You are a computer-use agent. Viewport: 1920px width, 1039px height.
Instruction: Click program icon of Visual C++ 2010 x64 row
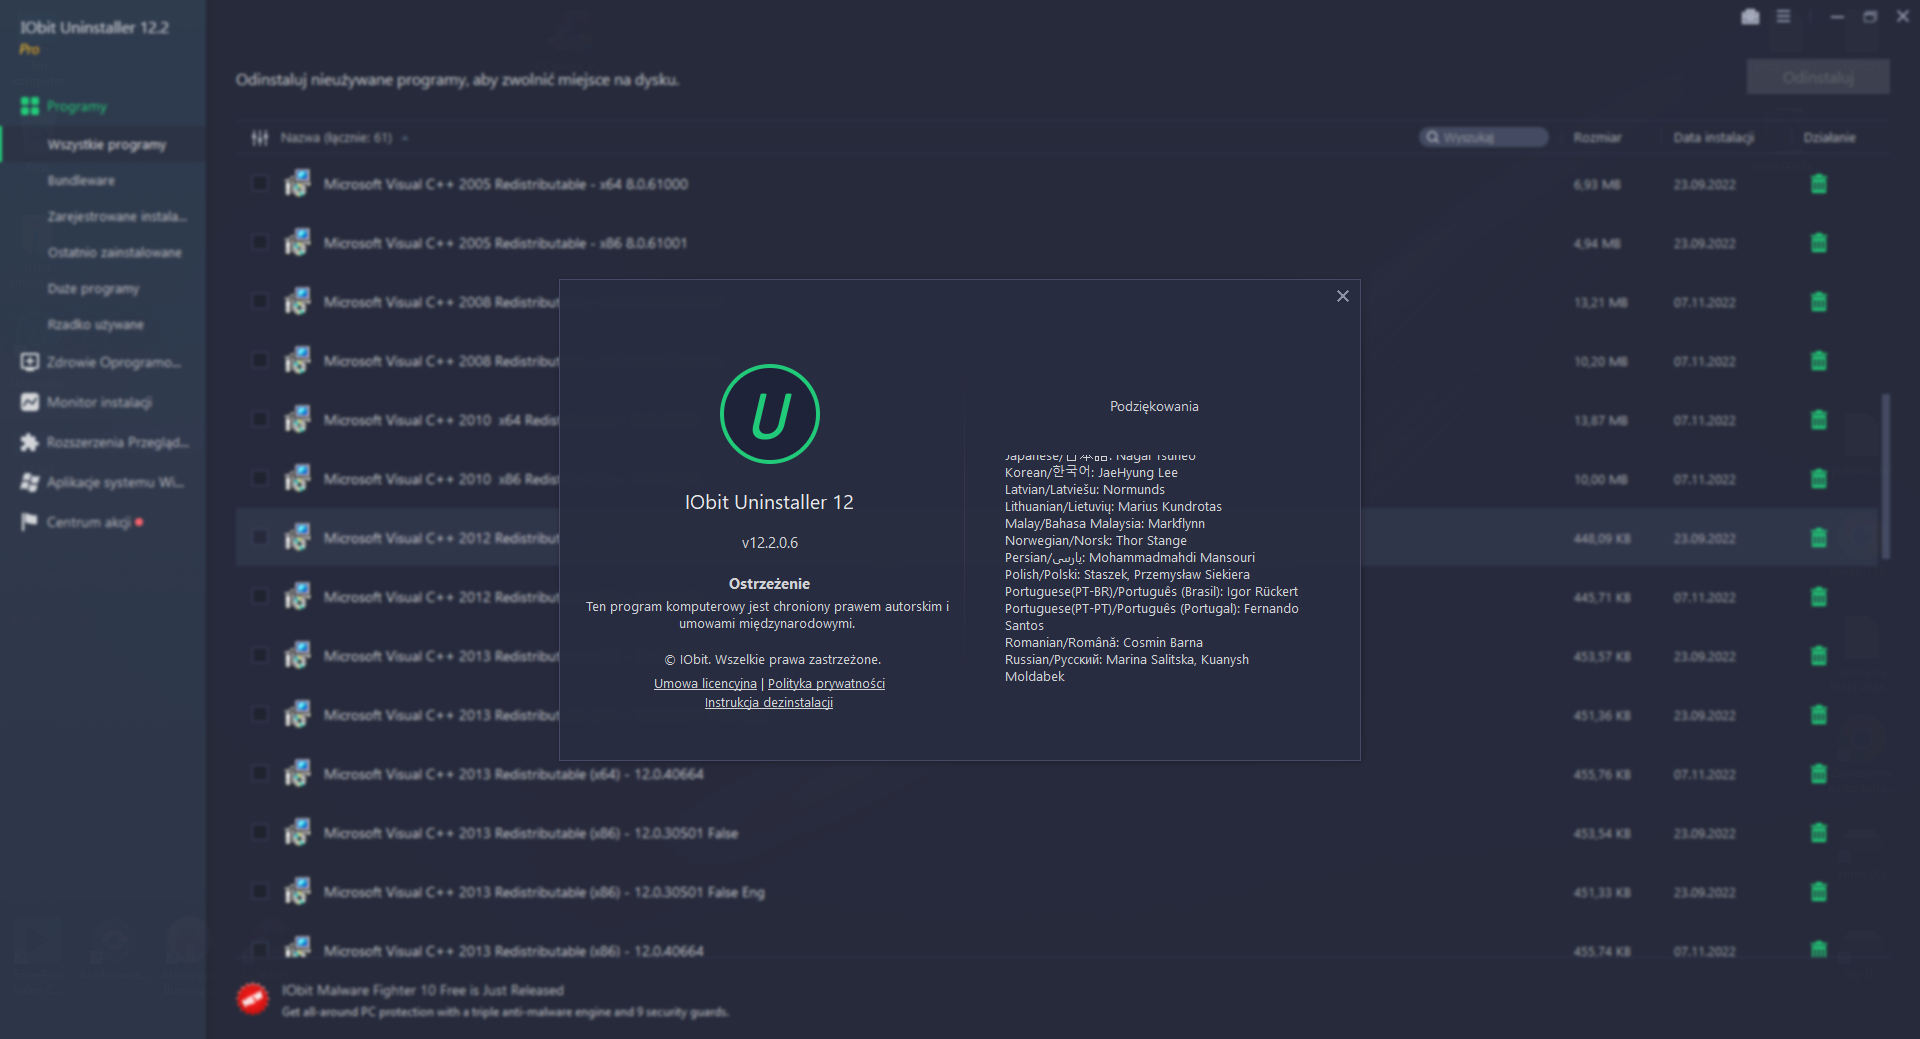point(297,420)
